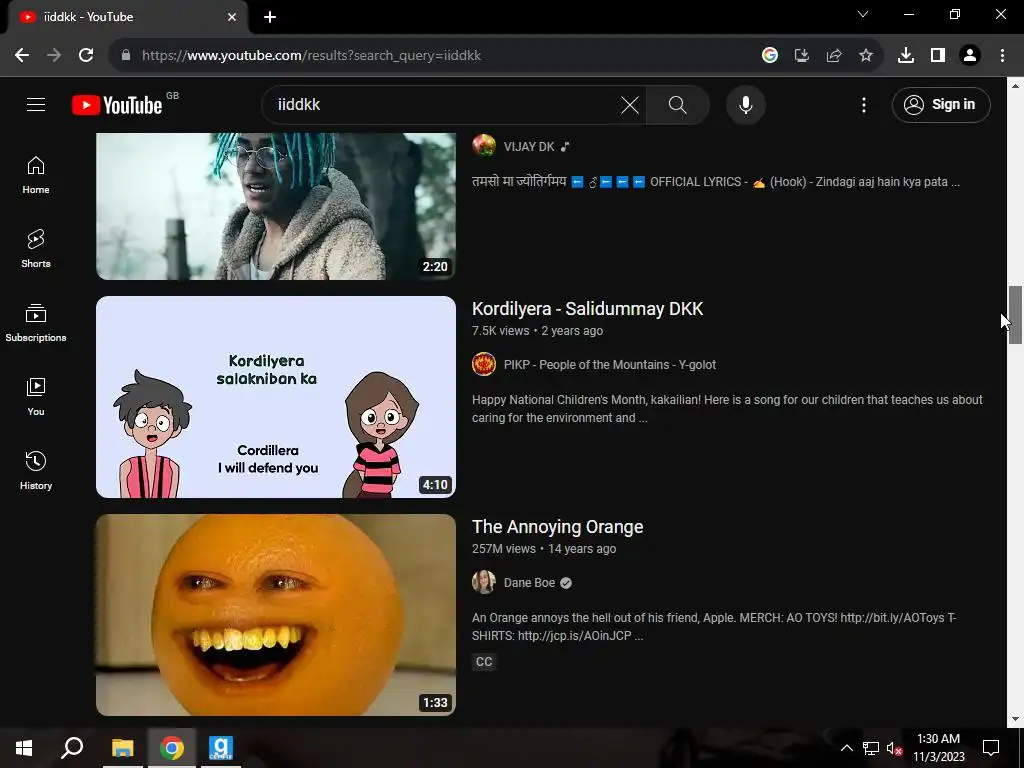This screenshot has width=1024, height=768.
Task: Open the muted volume tray icon
Action: 894,748
